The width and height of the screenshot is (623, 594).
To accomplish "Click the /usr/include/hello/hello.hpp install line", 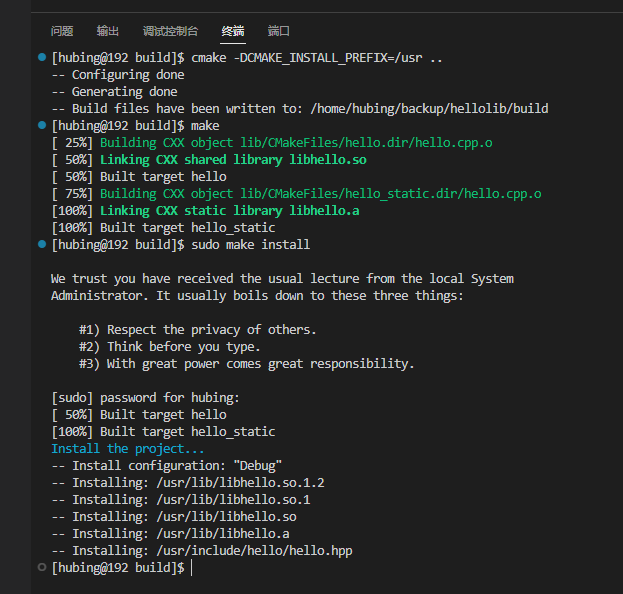I will click(x=202, y=551).
